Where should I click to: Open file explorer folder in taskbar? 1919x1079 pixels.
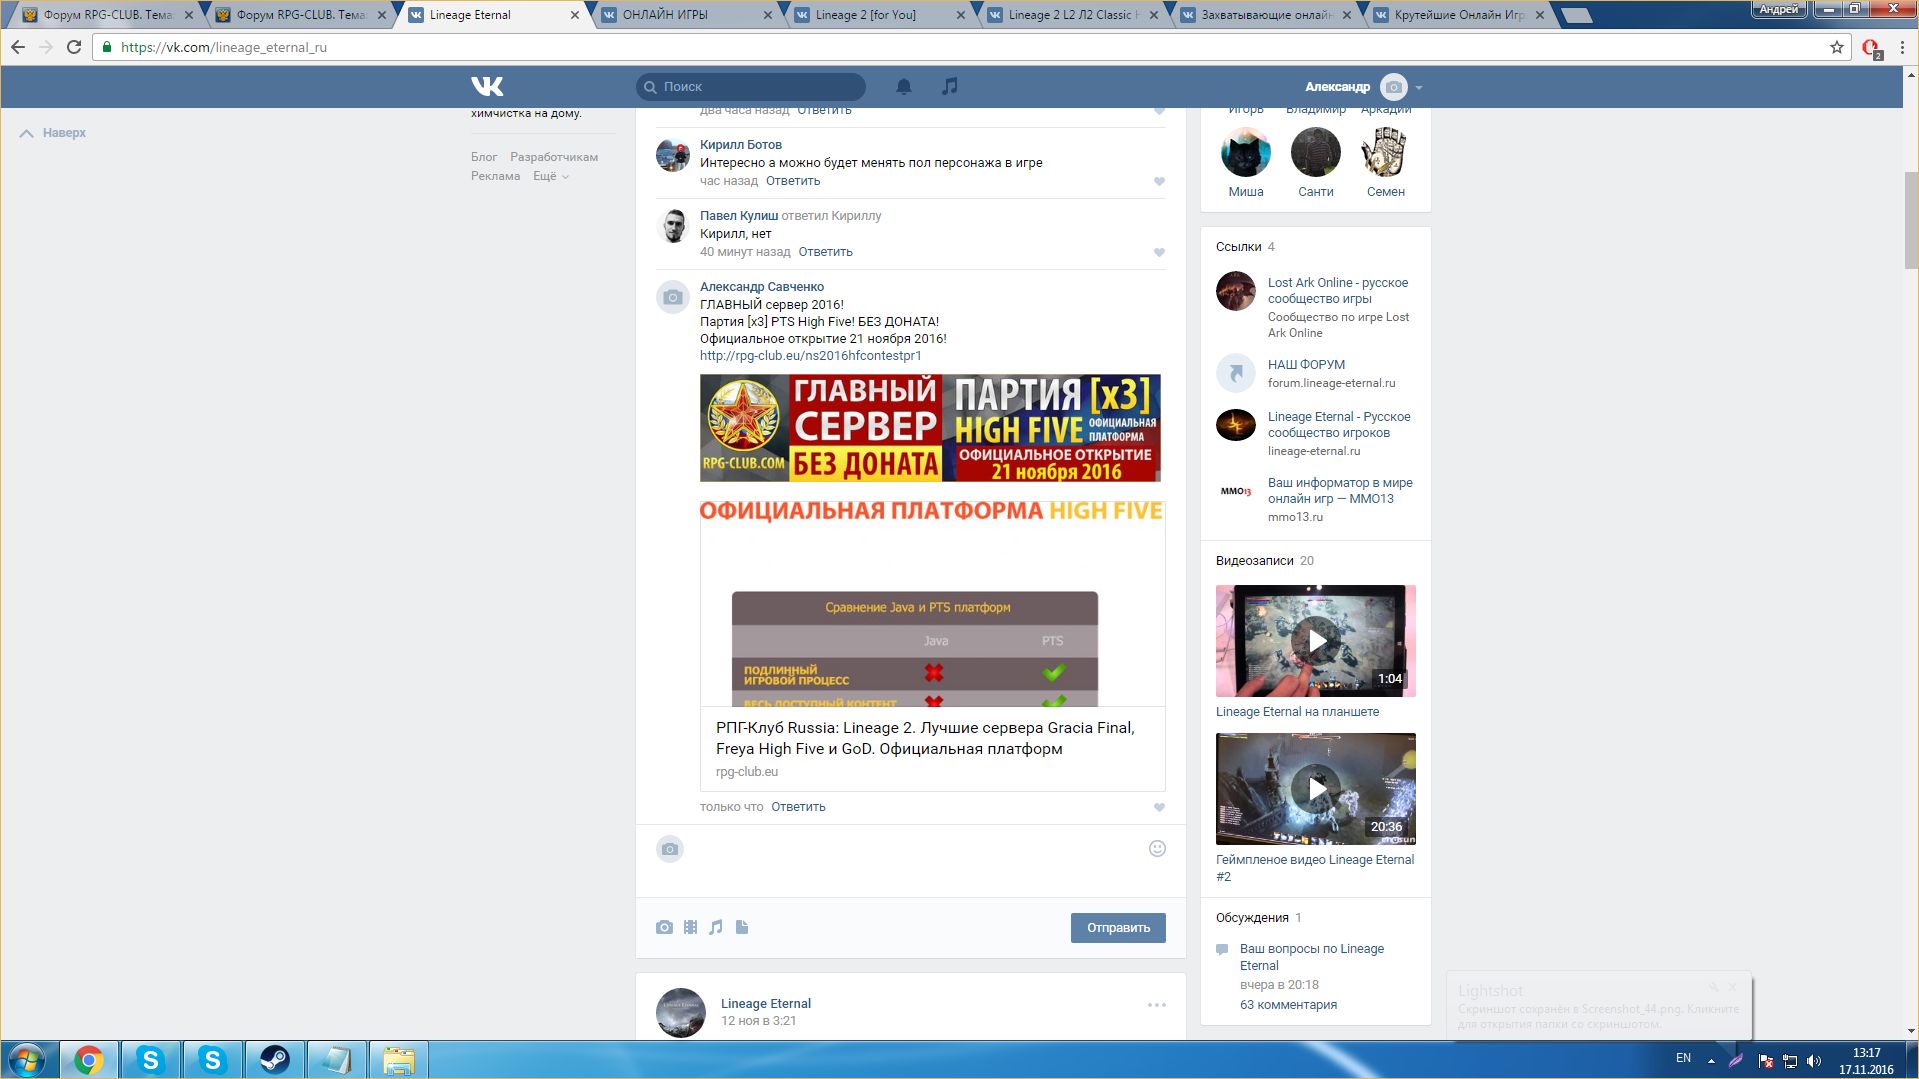click(398, 1060)
